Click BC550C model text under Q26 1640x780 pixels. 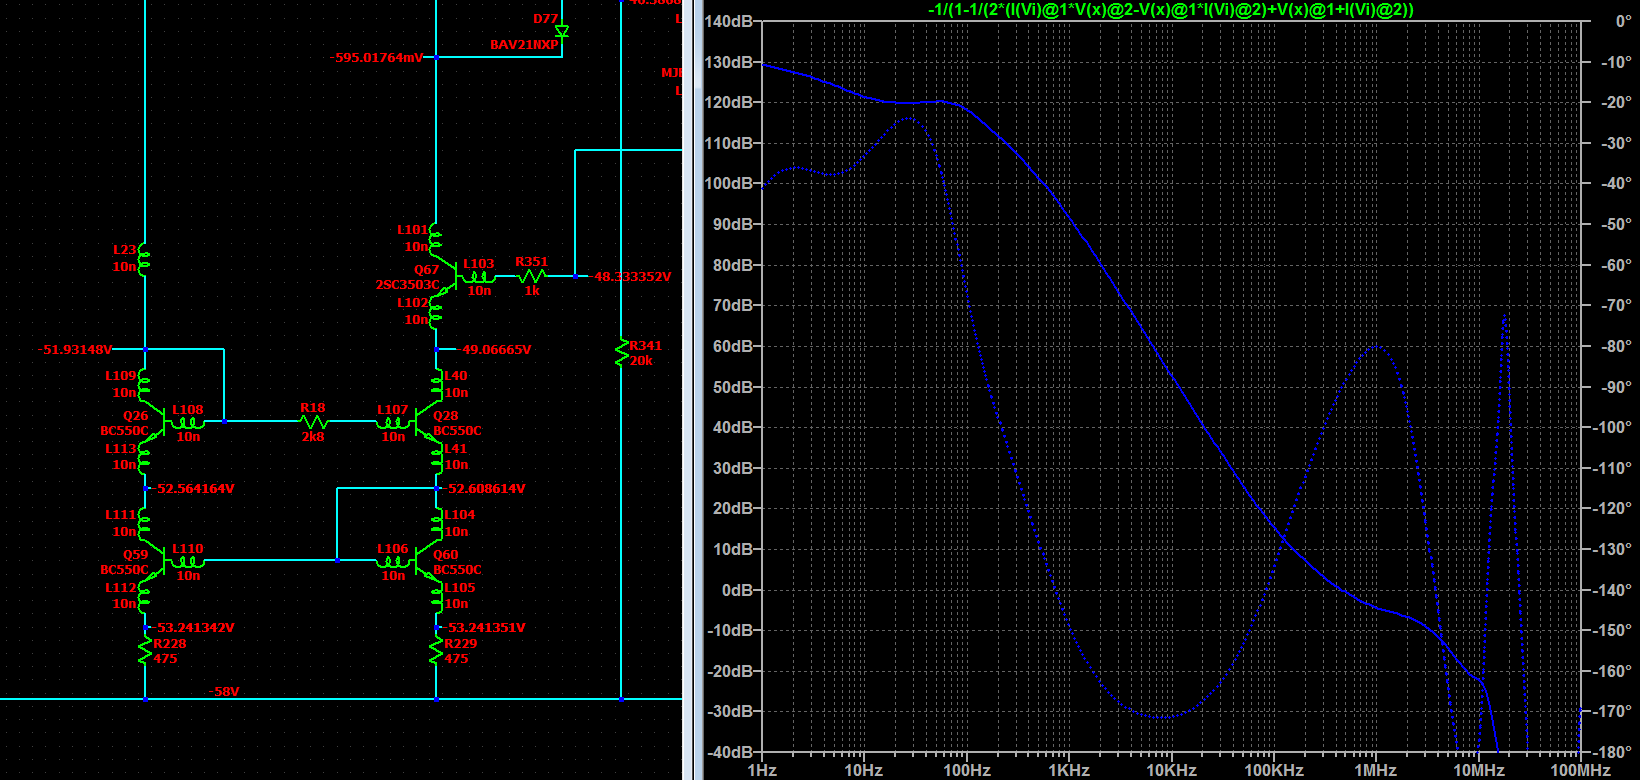(124, 431)
